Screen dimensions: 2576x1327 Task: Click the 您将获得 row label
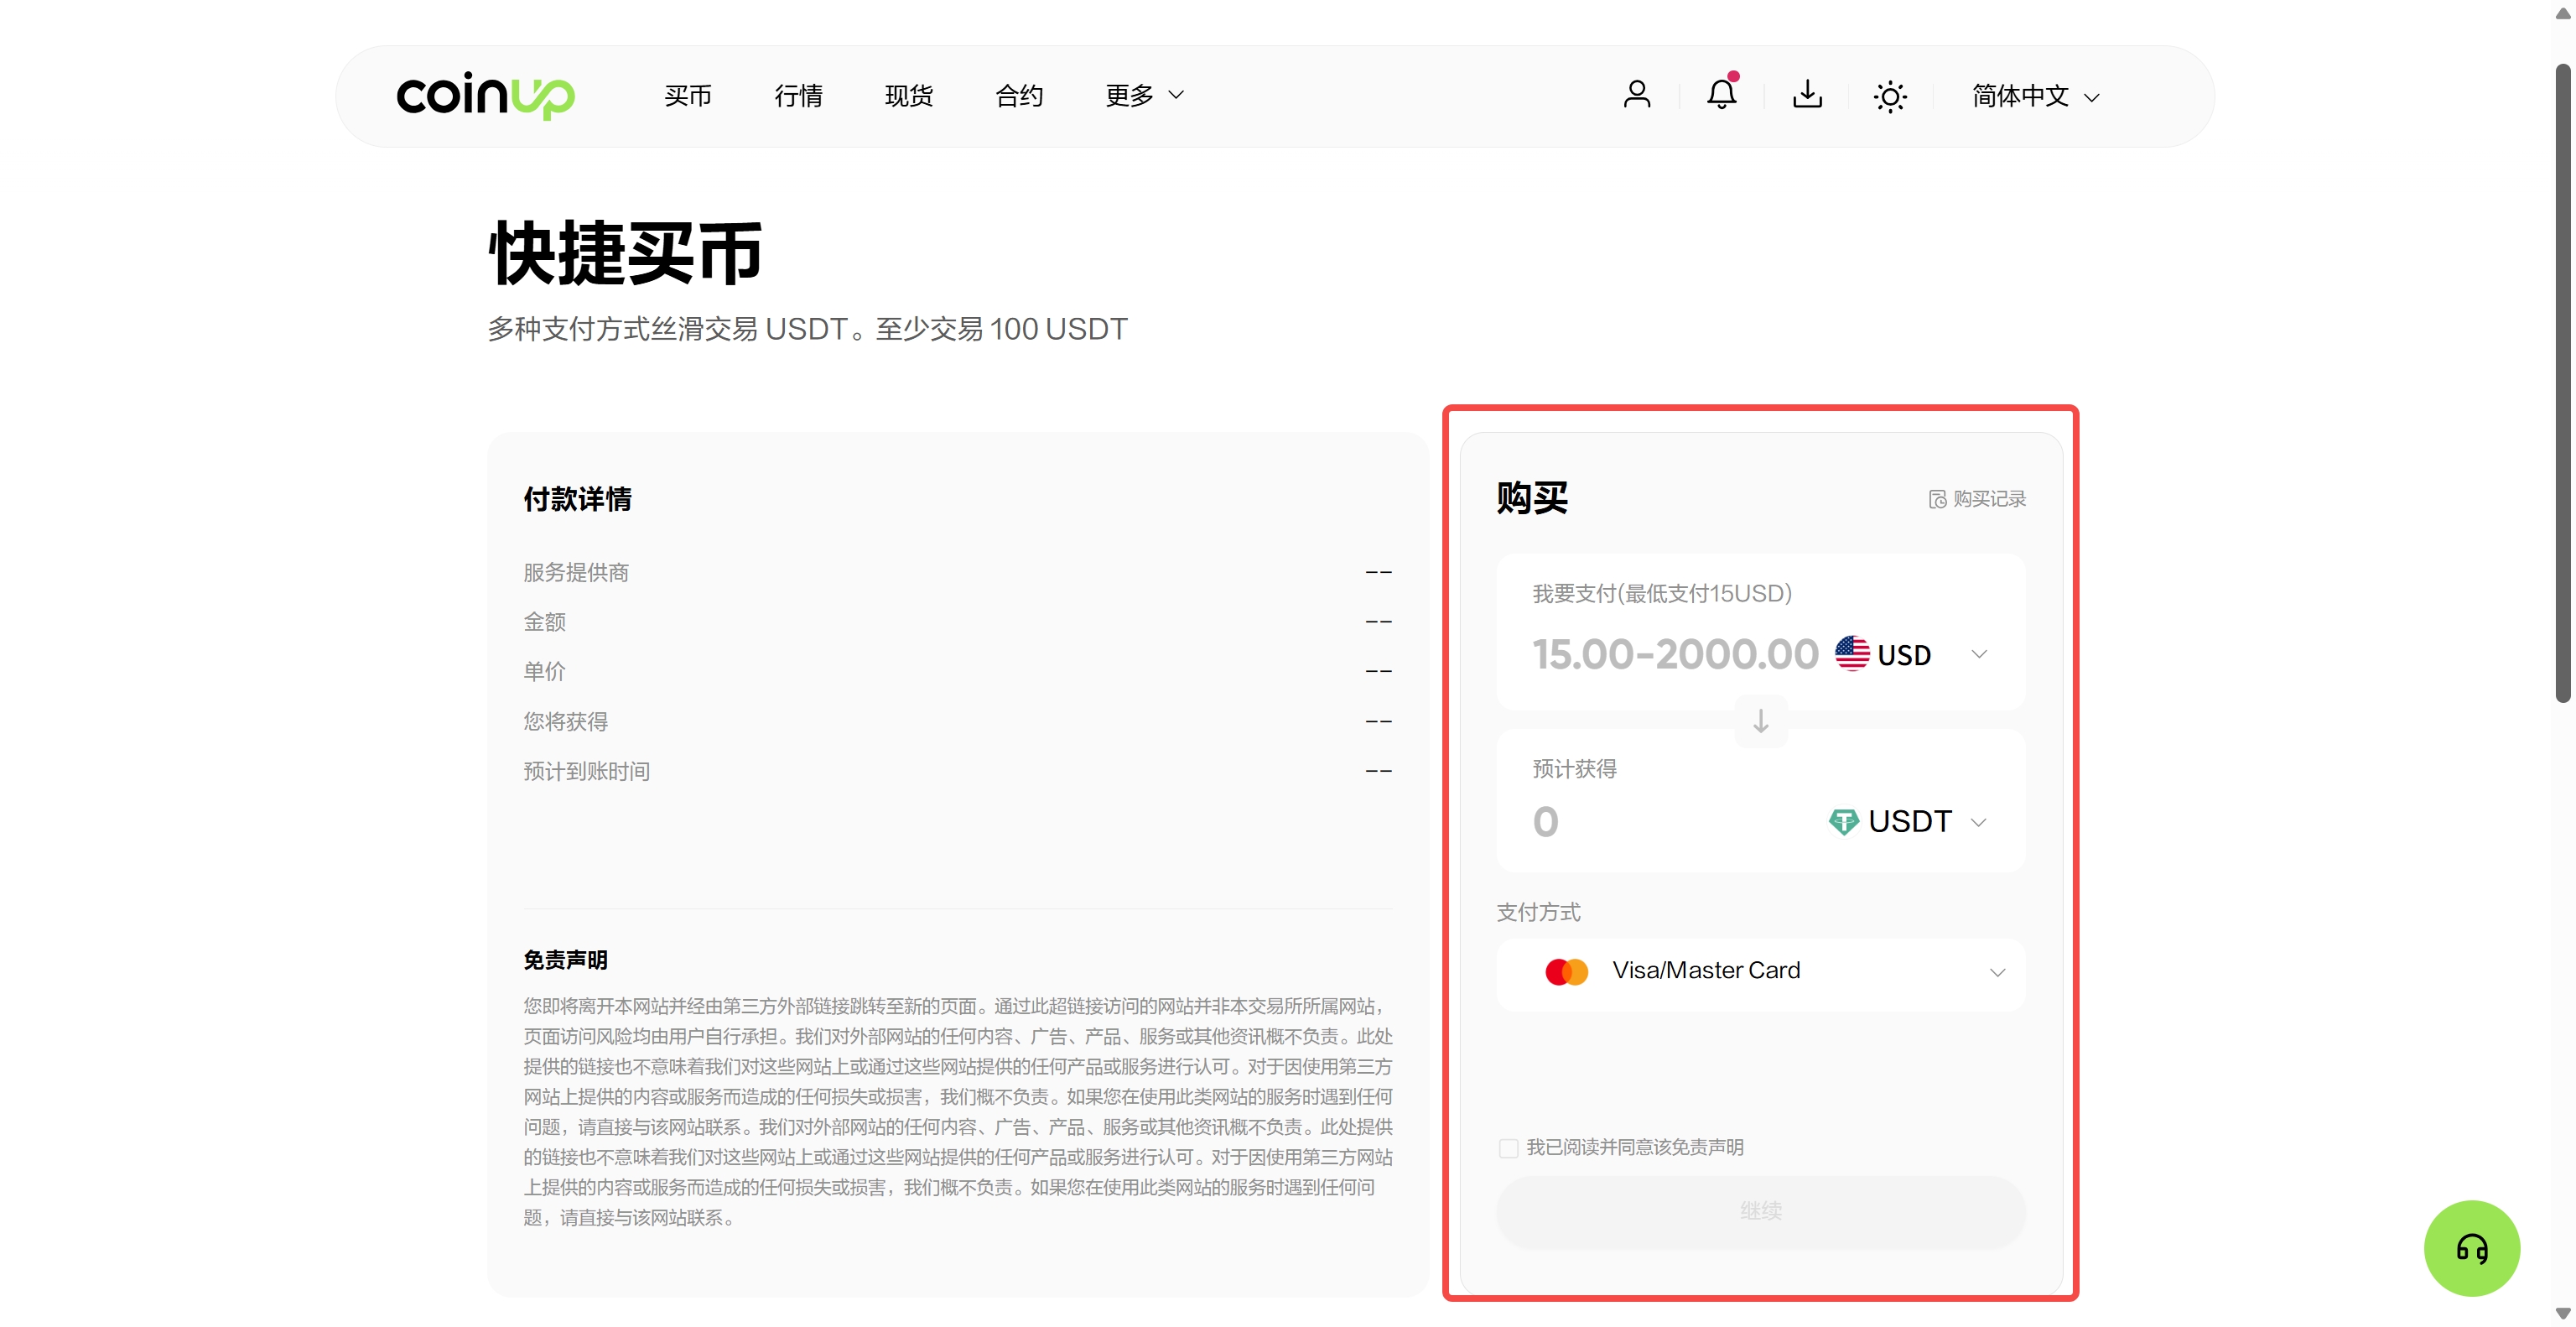point(565,721)
